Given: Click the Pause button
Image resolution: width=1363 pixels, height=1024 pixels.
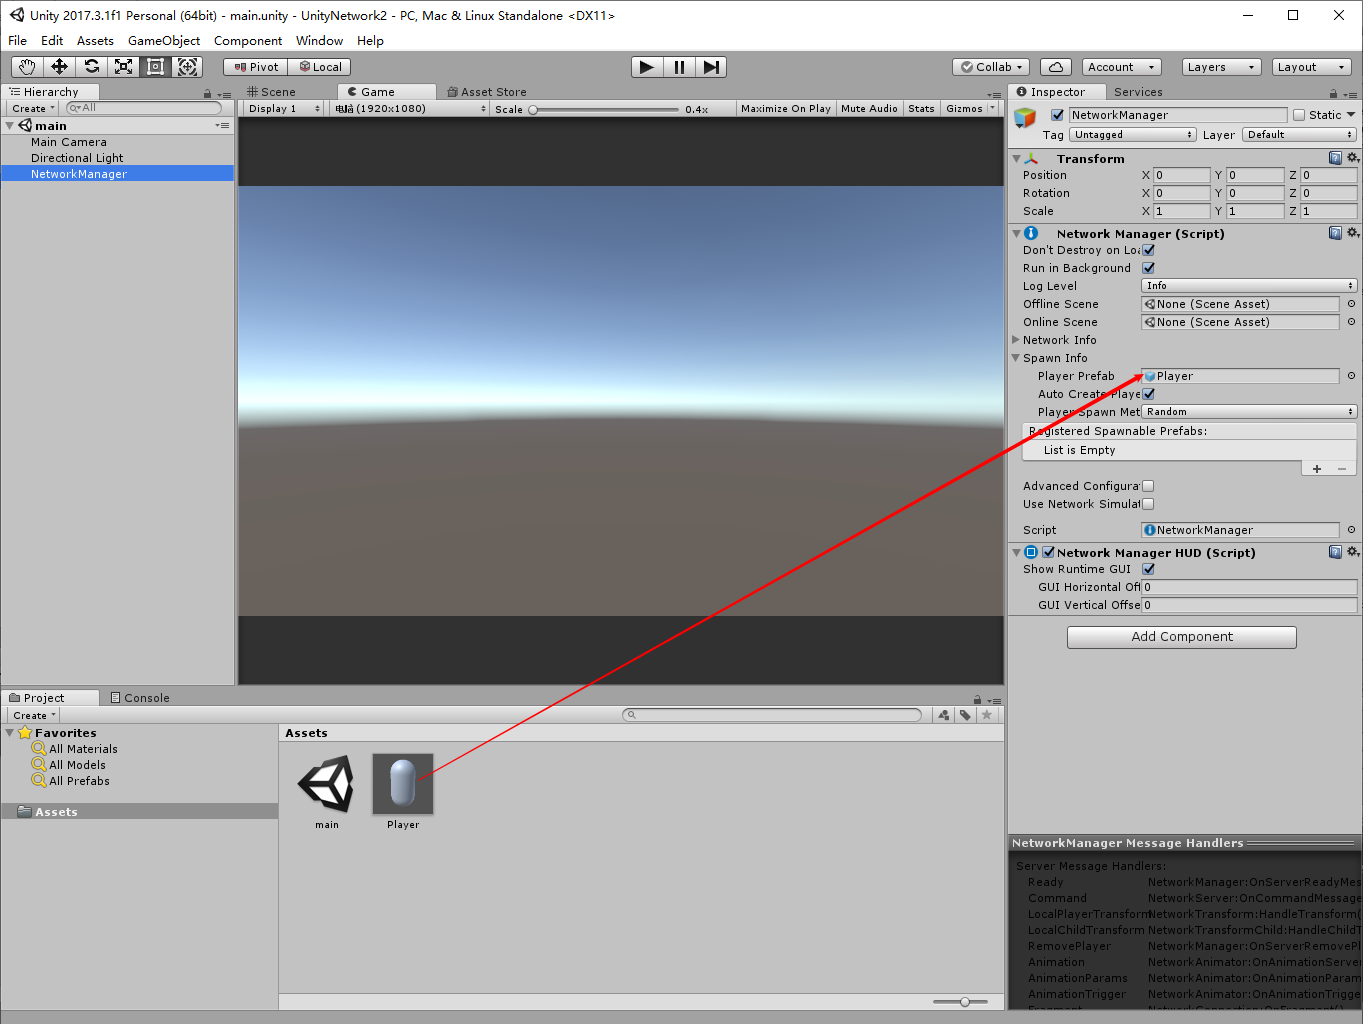Looking at the screenshot, I should [x=679, y=67].
